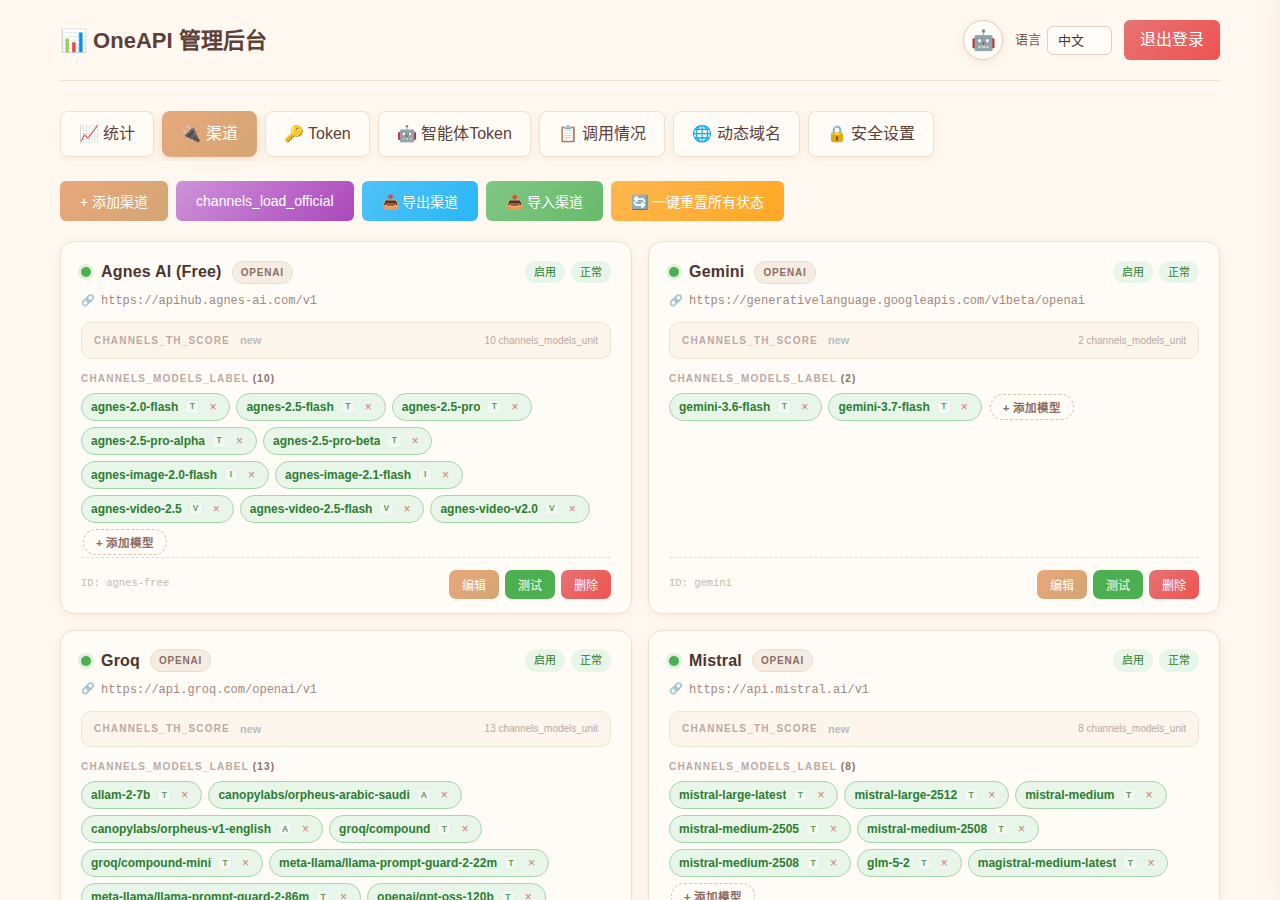Remove agnes-2.5-pro model with its ×

[x=515, y=407]
